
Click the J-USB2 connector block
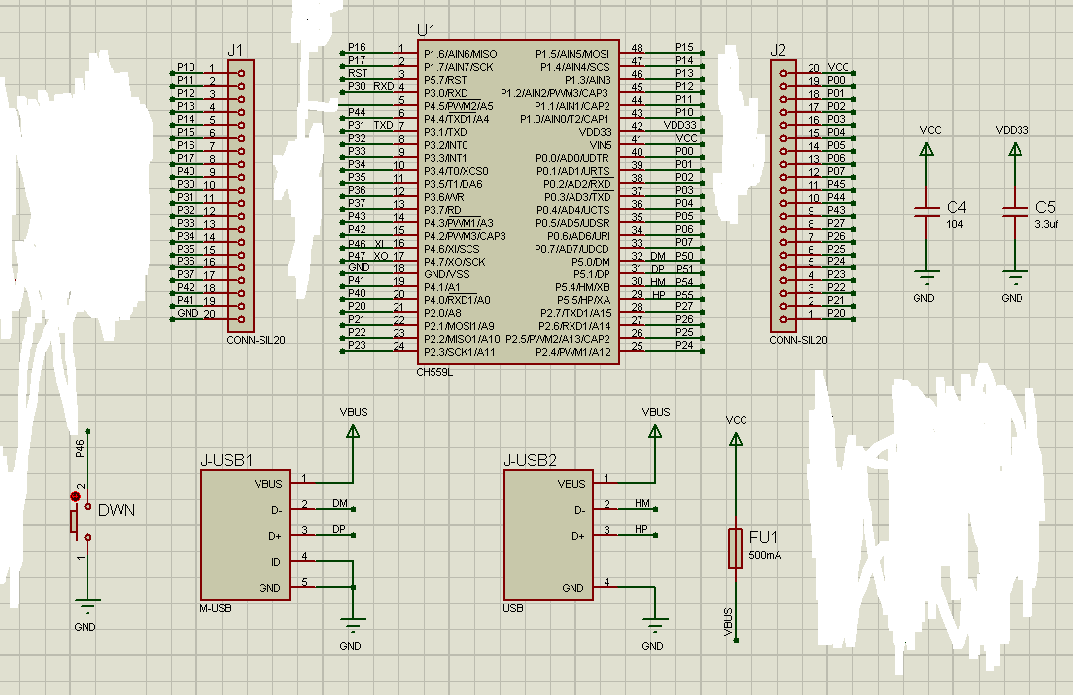coord(547,535)
